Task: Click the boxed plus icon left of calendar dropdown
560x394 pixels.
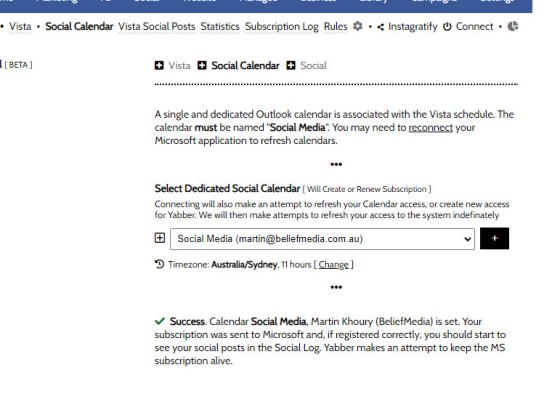Action: (x=160, y=238)
